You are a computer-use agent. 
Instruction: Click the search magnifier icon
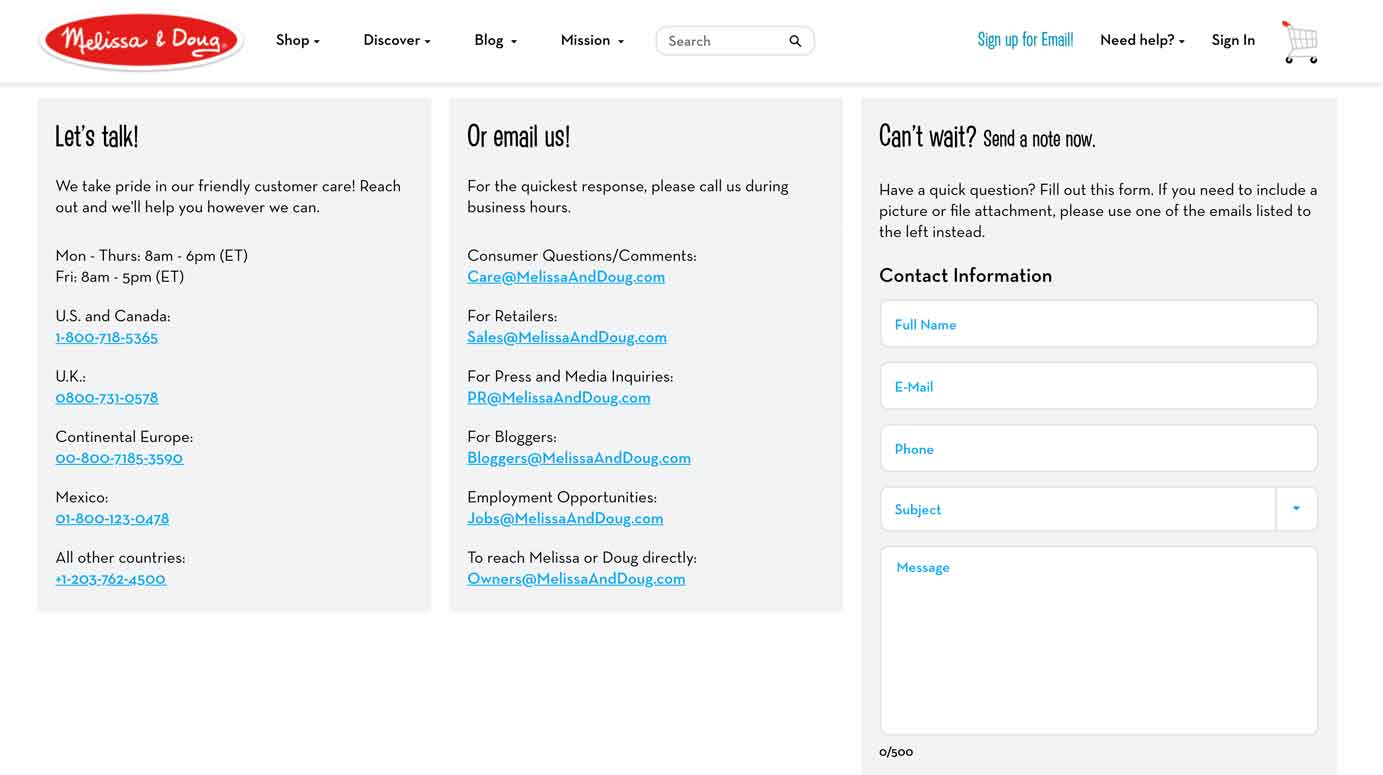pos(795,41)
